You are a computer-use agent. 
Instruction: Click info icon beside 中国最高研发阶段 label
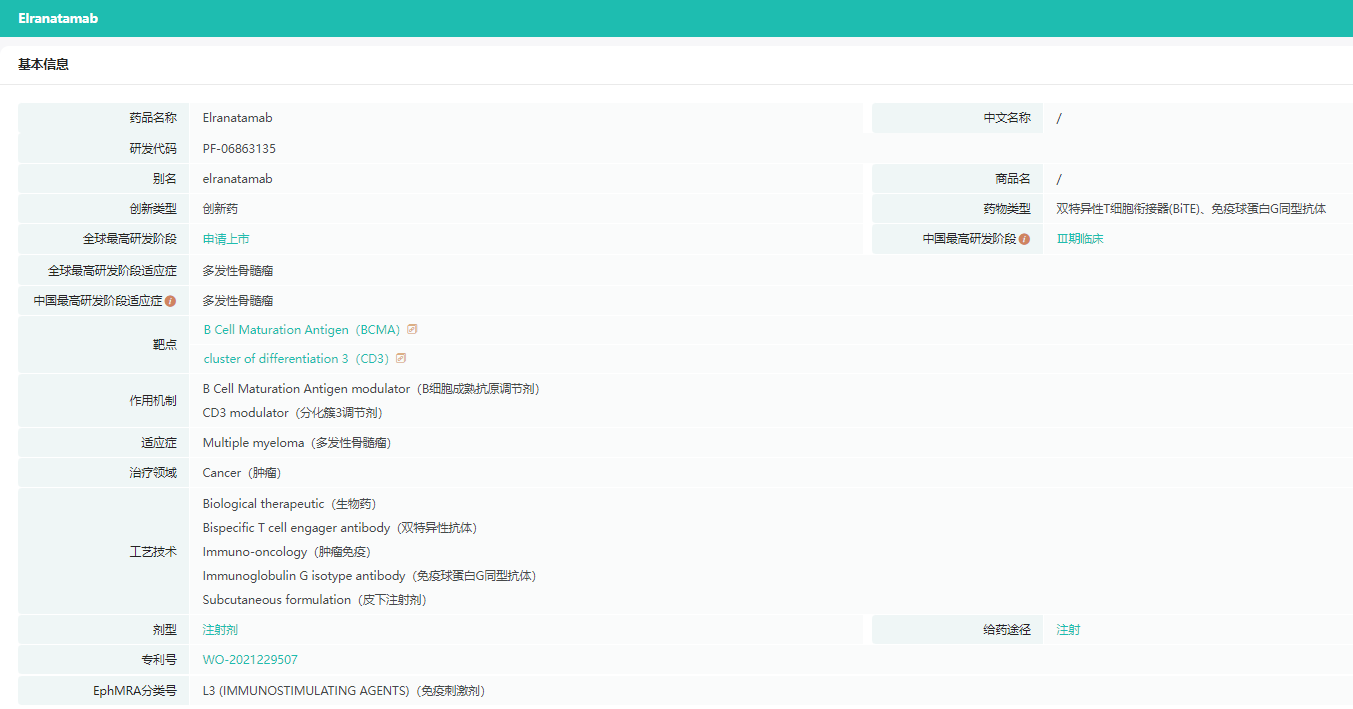tap(1024, 239)
